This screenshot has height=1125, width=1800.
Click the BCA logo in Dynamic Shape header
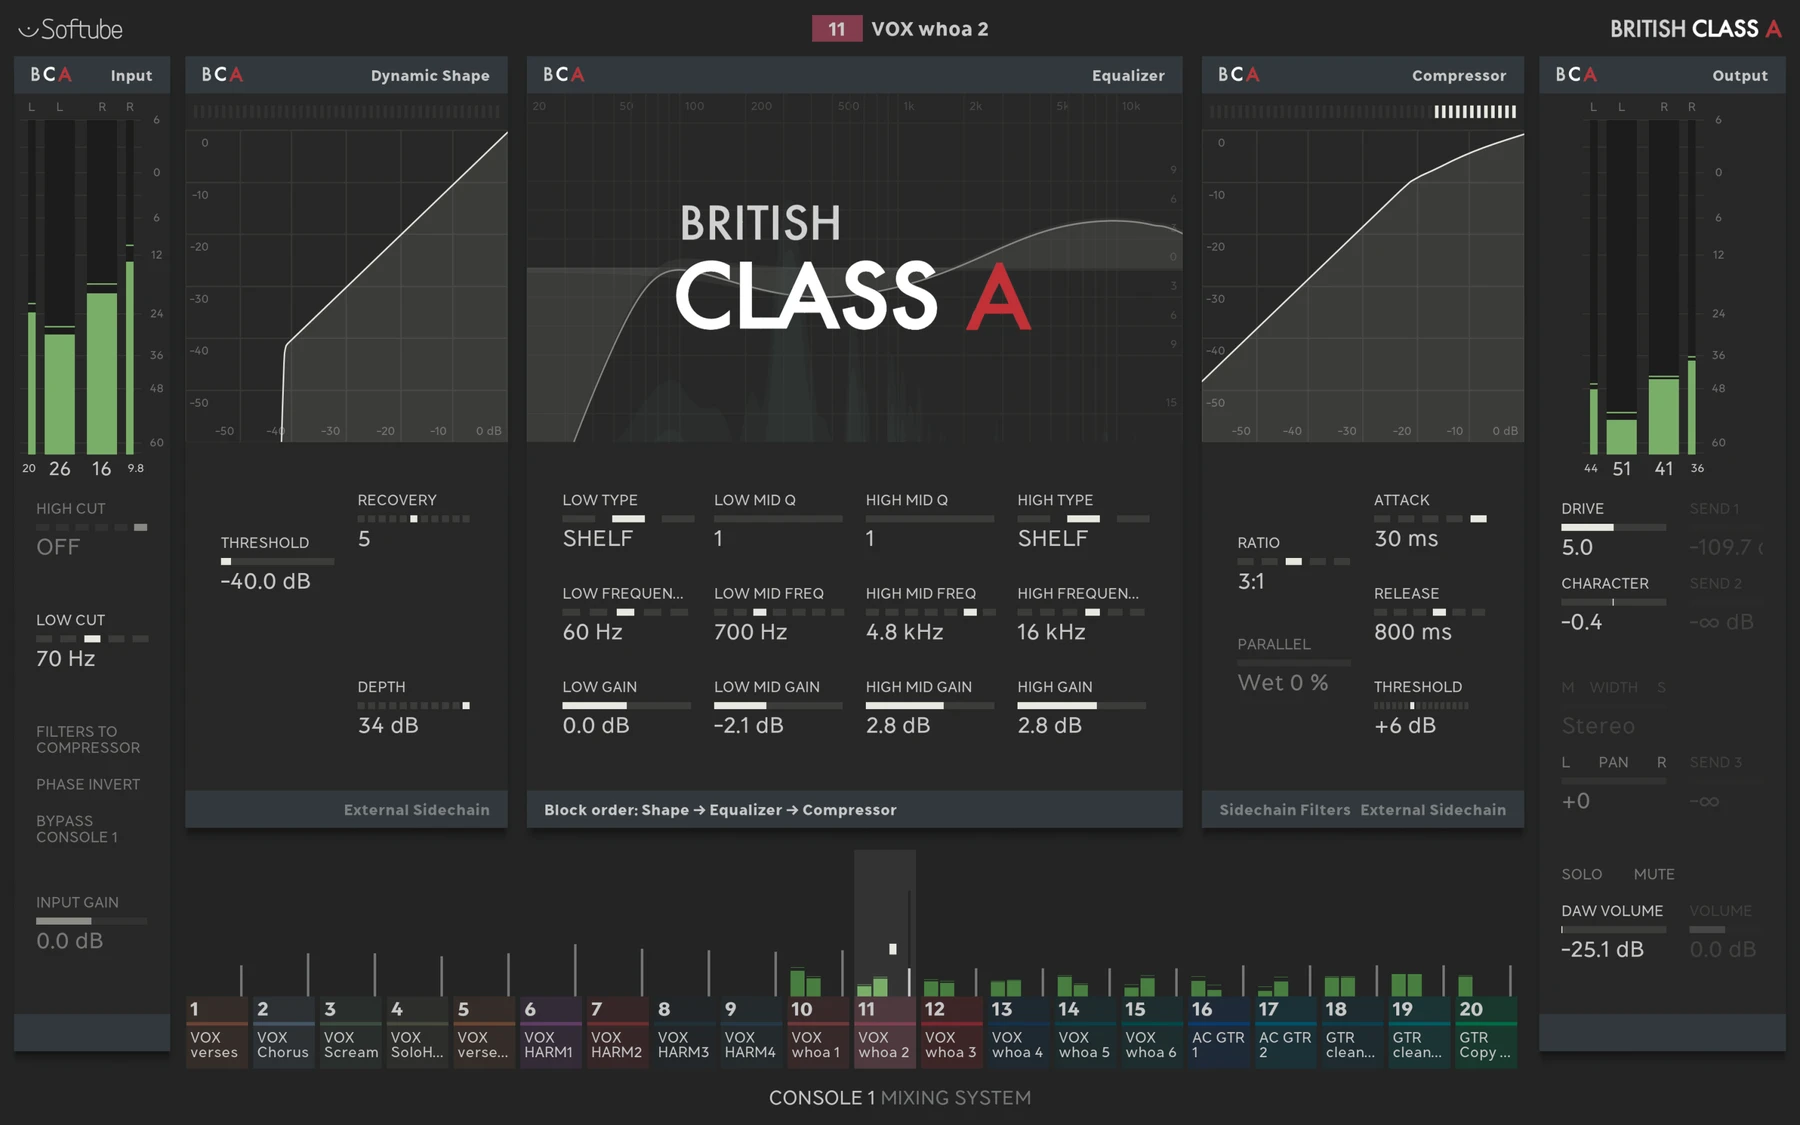click(x=222, y=75)
